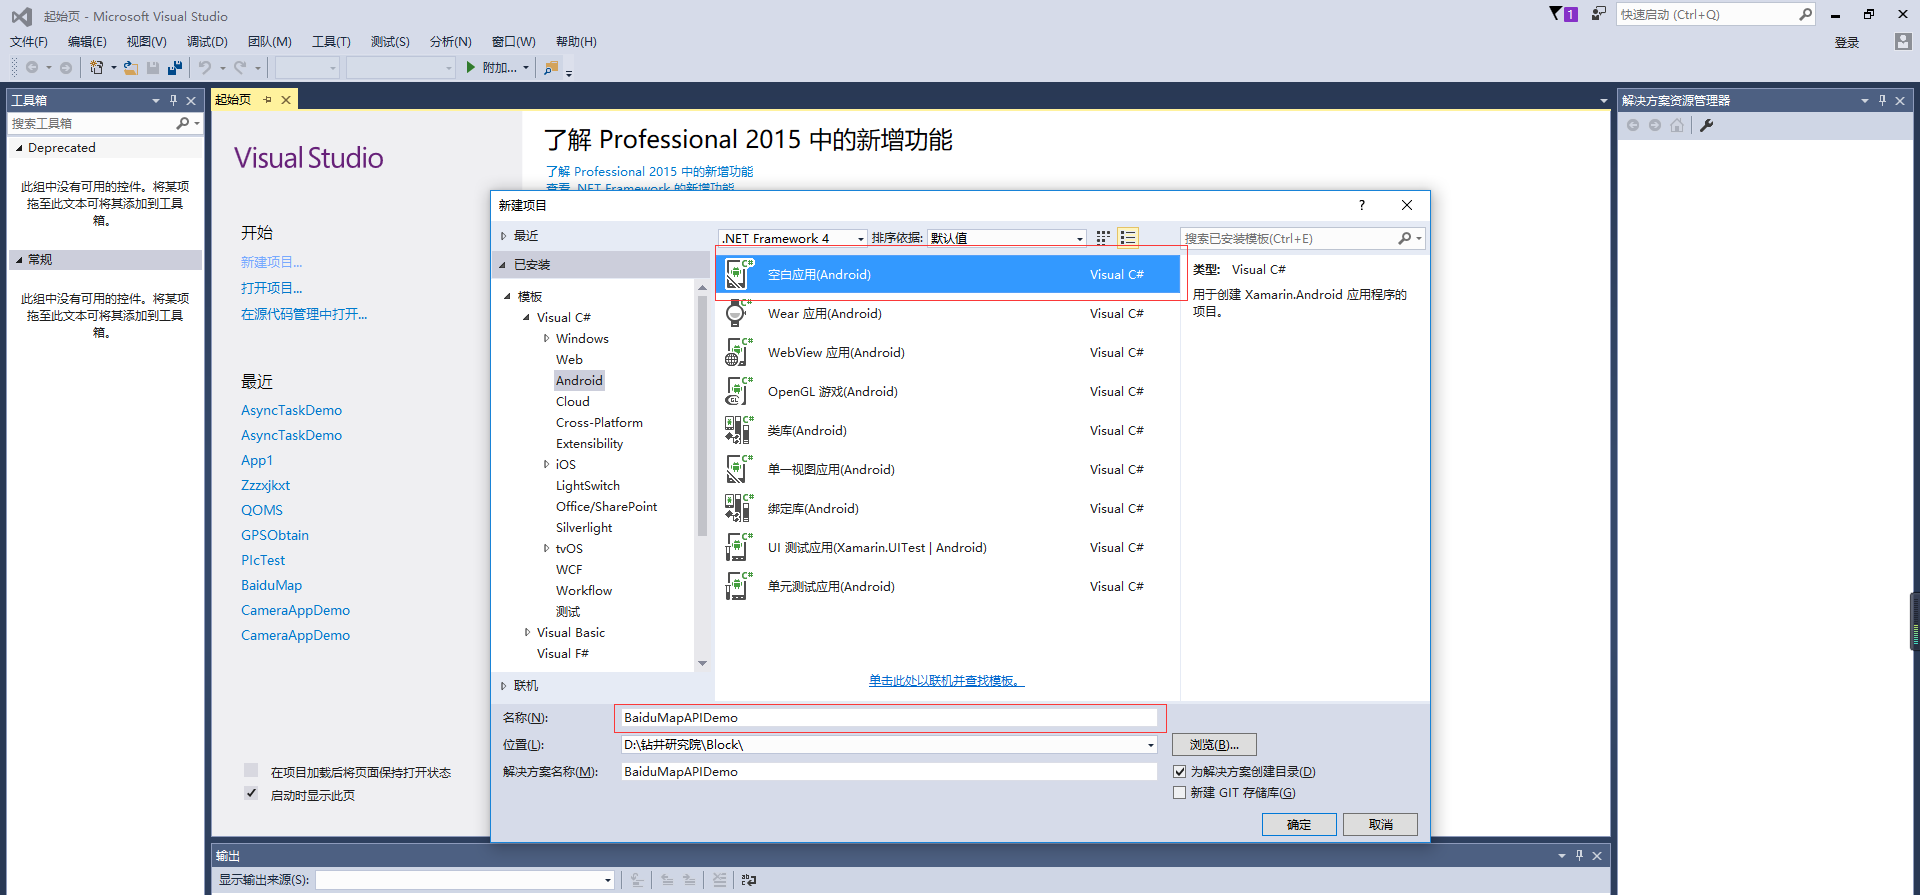Click link to find templates online
The height and width of the screenshot is (895, 1920).
coord(946,680)
